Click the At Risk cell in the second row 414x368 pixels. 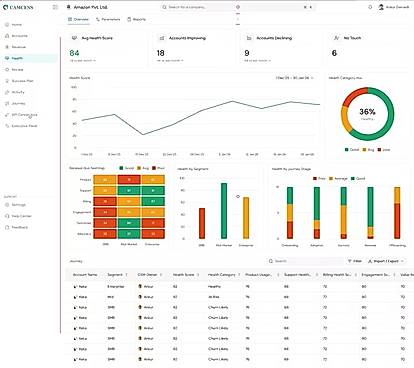click(213, 297)
